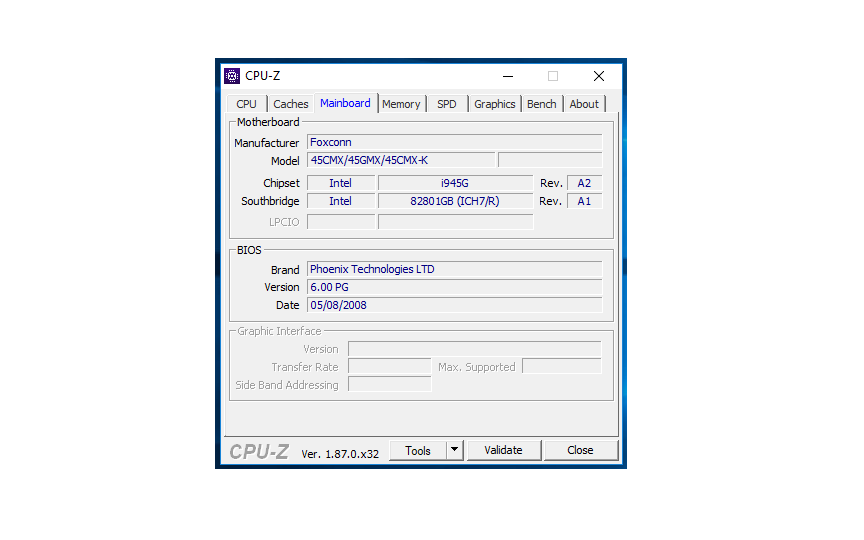The height and width of the screenshot is (540, 864).
Task: Click the CPU-Z title bar text
Action: point(263,76)
